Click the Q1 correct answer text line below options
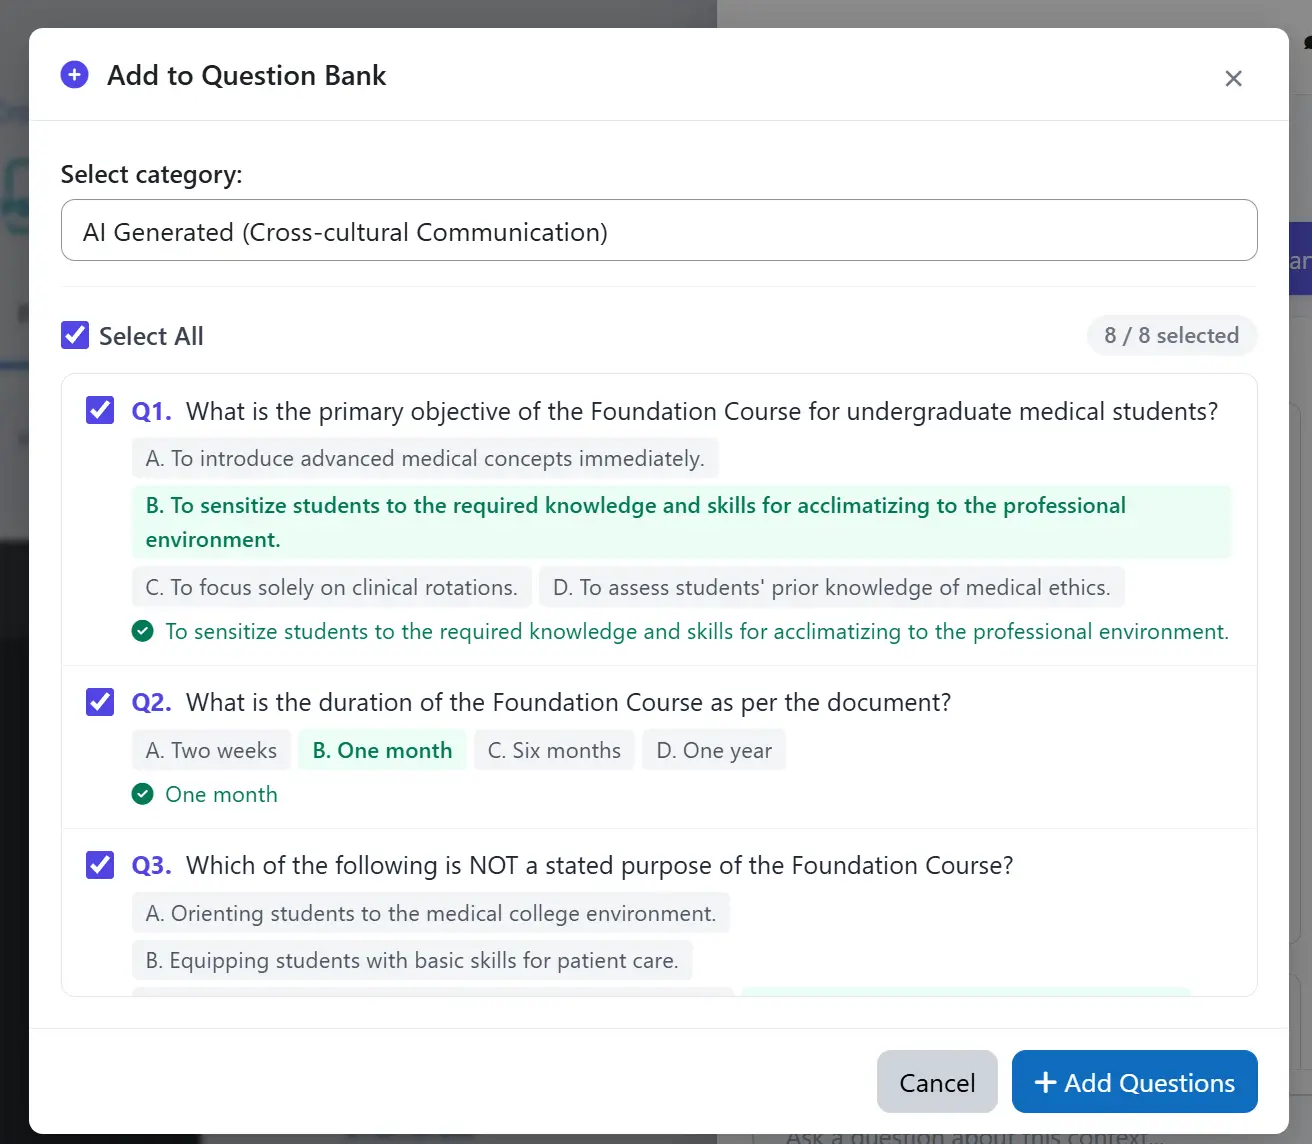 (x=697, y=631)
